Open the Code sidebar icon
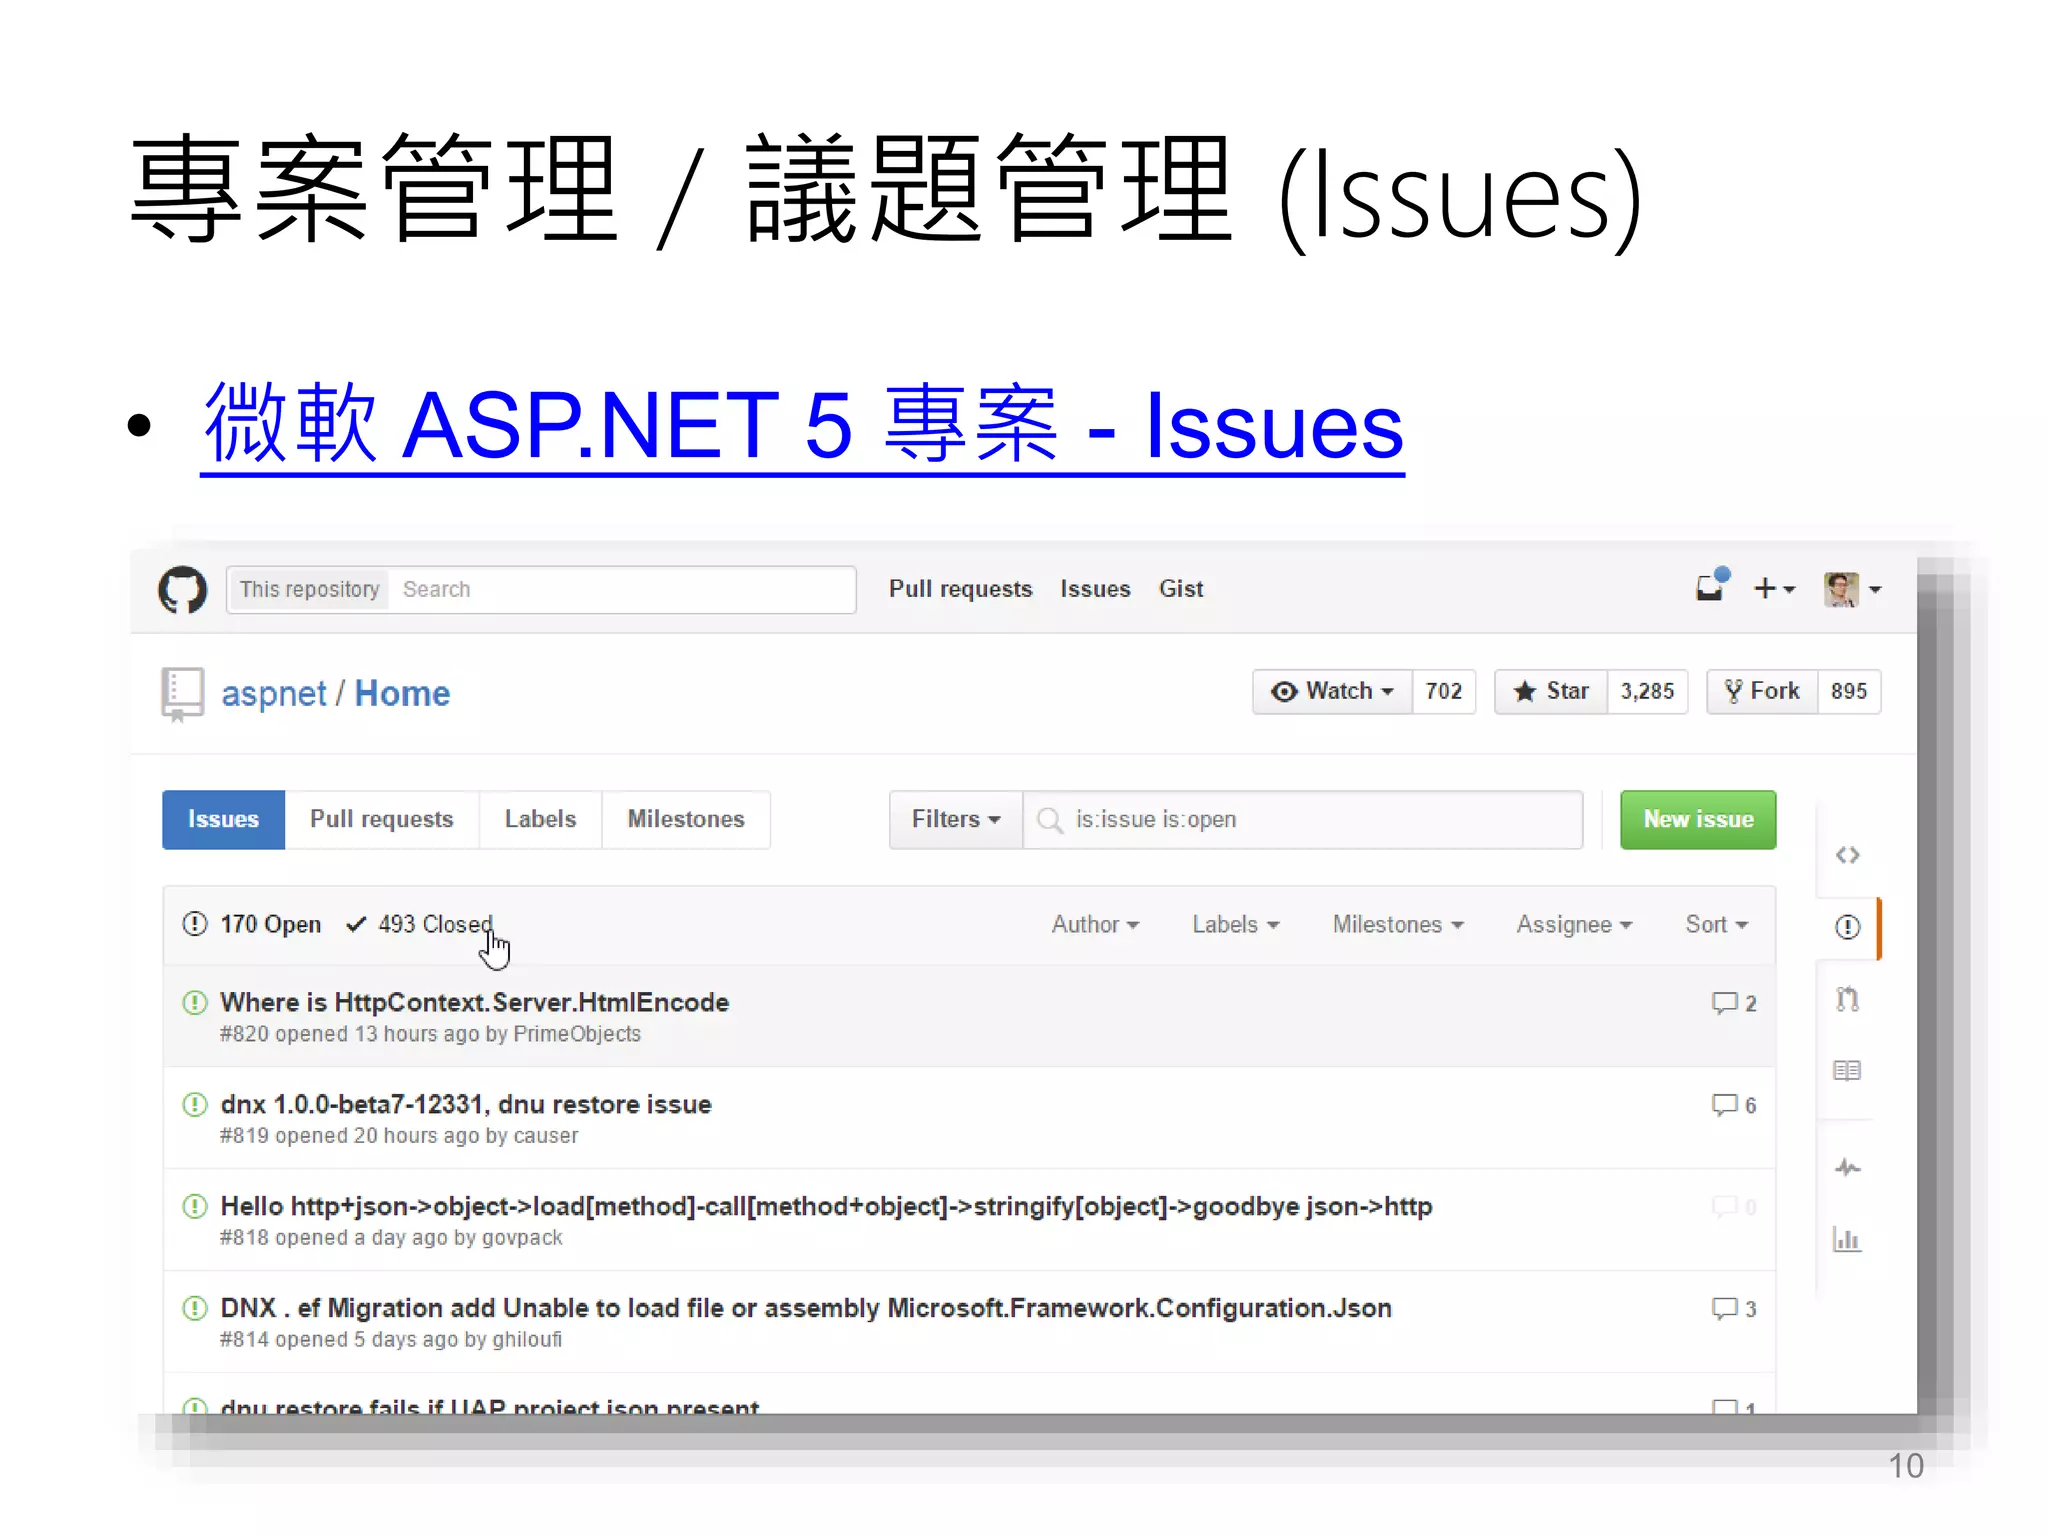 [1847, 855]
